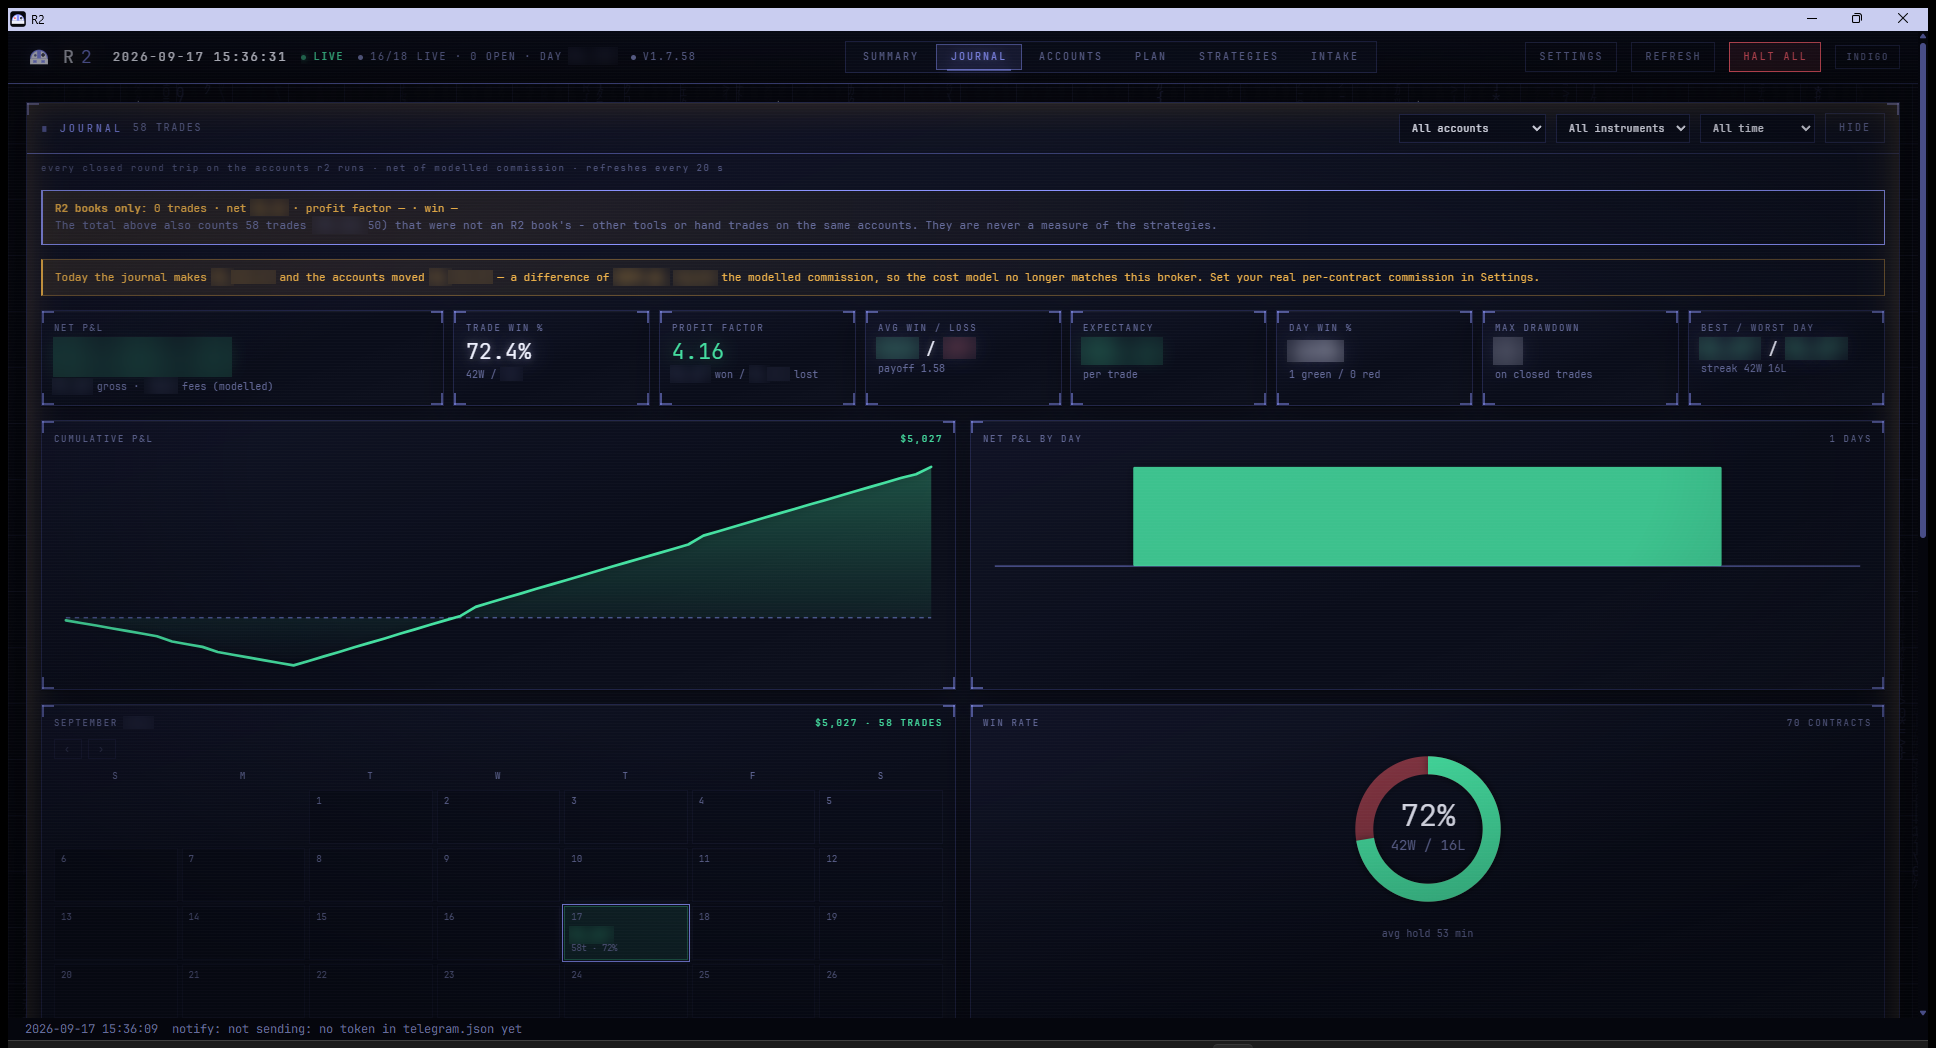Click the clock '2026-09-17 15:36:31'

pos(199,57)
